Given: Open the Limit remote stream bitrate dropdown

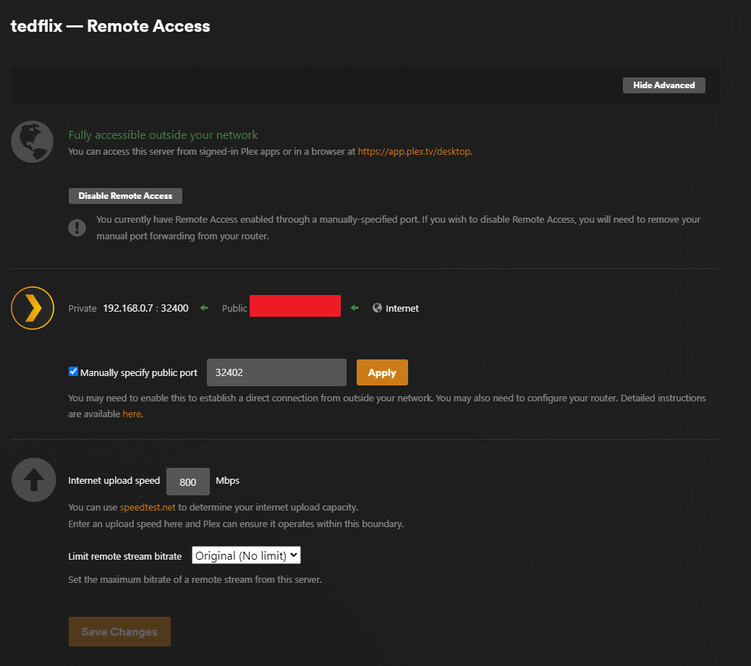Looking at the screenshot, I should [246, 555].
